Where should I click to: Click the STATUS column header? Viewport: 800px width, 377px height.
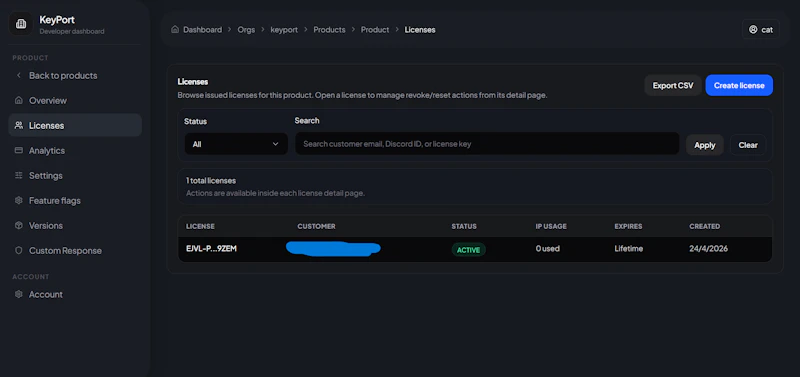coord(464,227)
